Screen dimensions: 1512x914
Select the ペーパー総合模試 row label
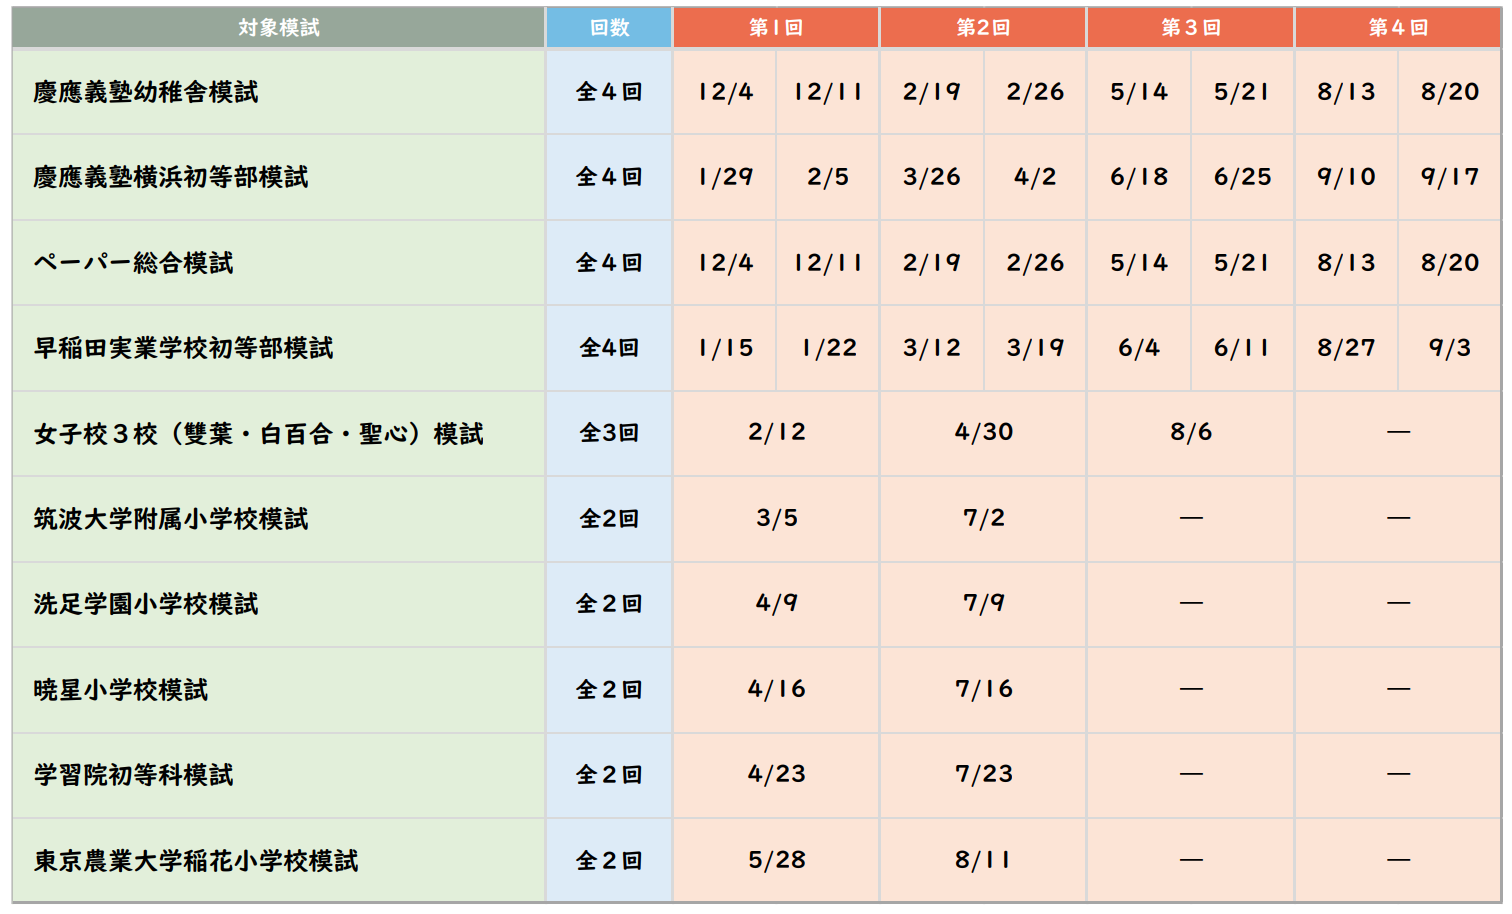tap(133, 263)
